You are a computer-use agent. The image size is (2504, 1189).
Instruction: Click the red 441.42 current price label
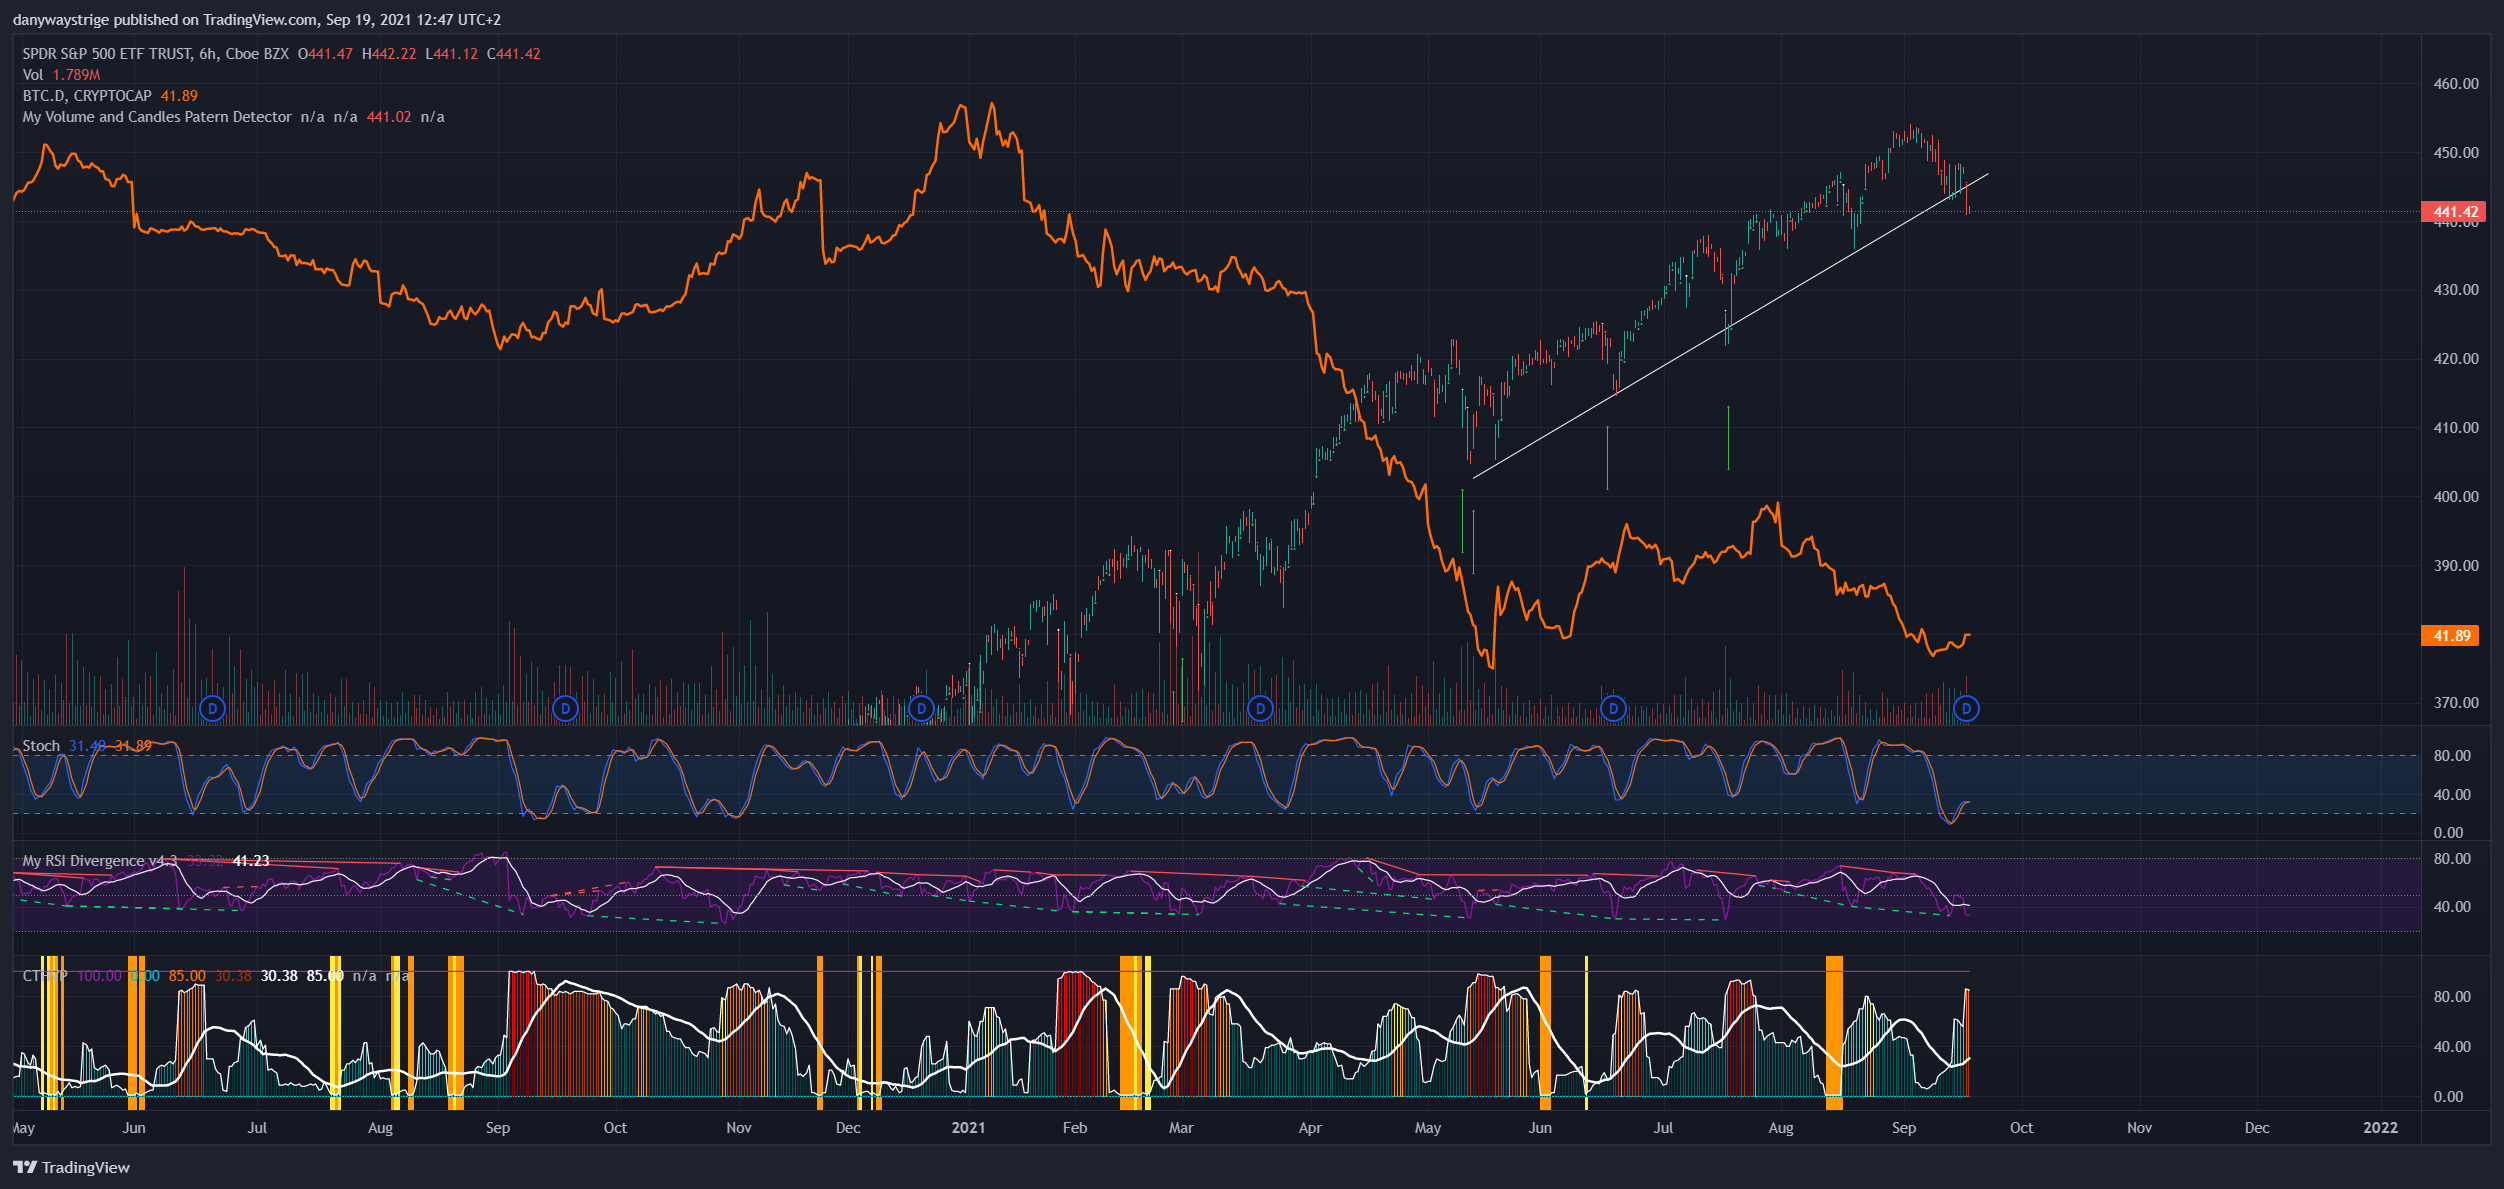[x=2455, y=212]
